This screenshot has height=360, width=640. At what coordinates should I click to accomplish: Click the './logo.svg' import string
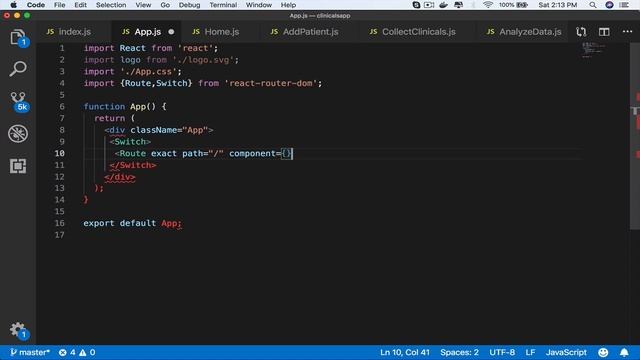[x=203, y=60]
